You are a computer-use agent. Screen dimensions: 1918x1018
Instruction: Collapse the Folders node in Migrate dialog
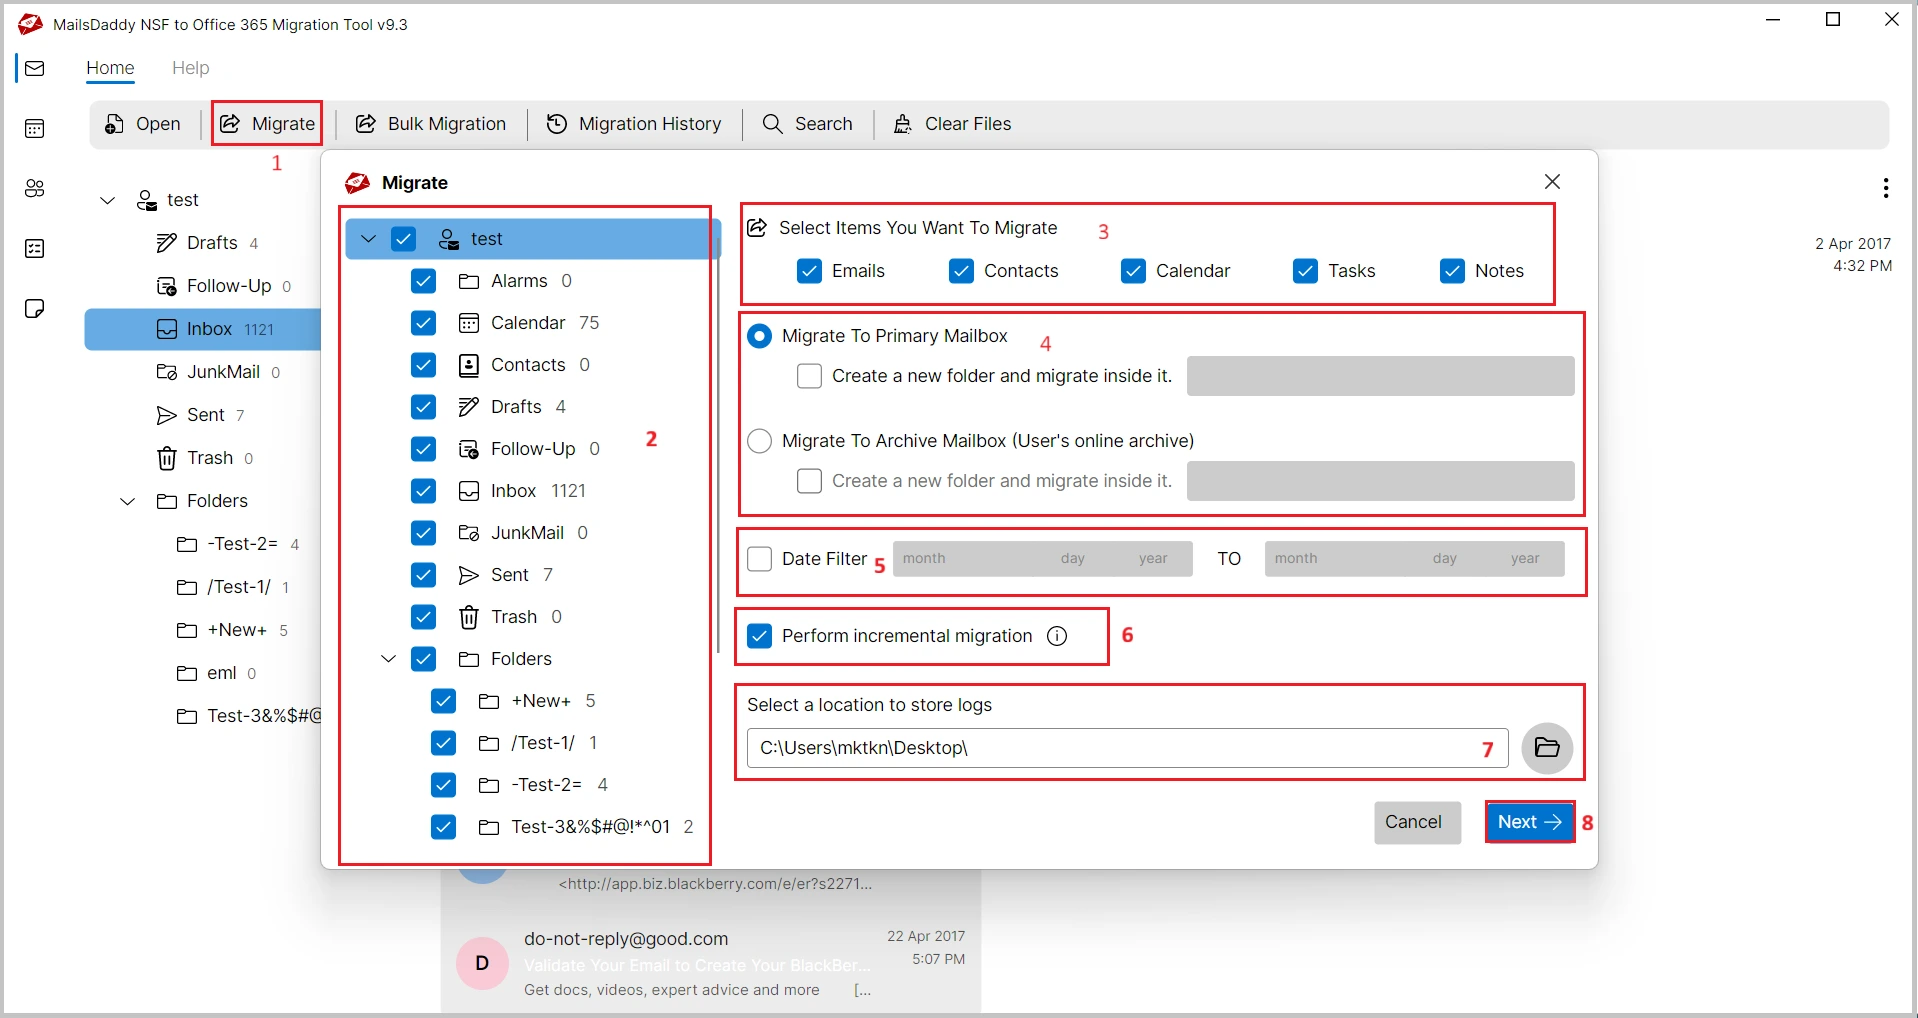coord(389,659)
